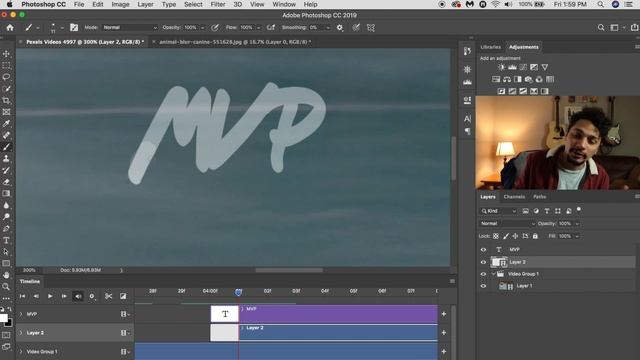Open the Opacity dropdown in options bar

click(x=202, y=27)
